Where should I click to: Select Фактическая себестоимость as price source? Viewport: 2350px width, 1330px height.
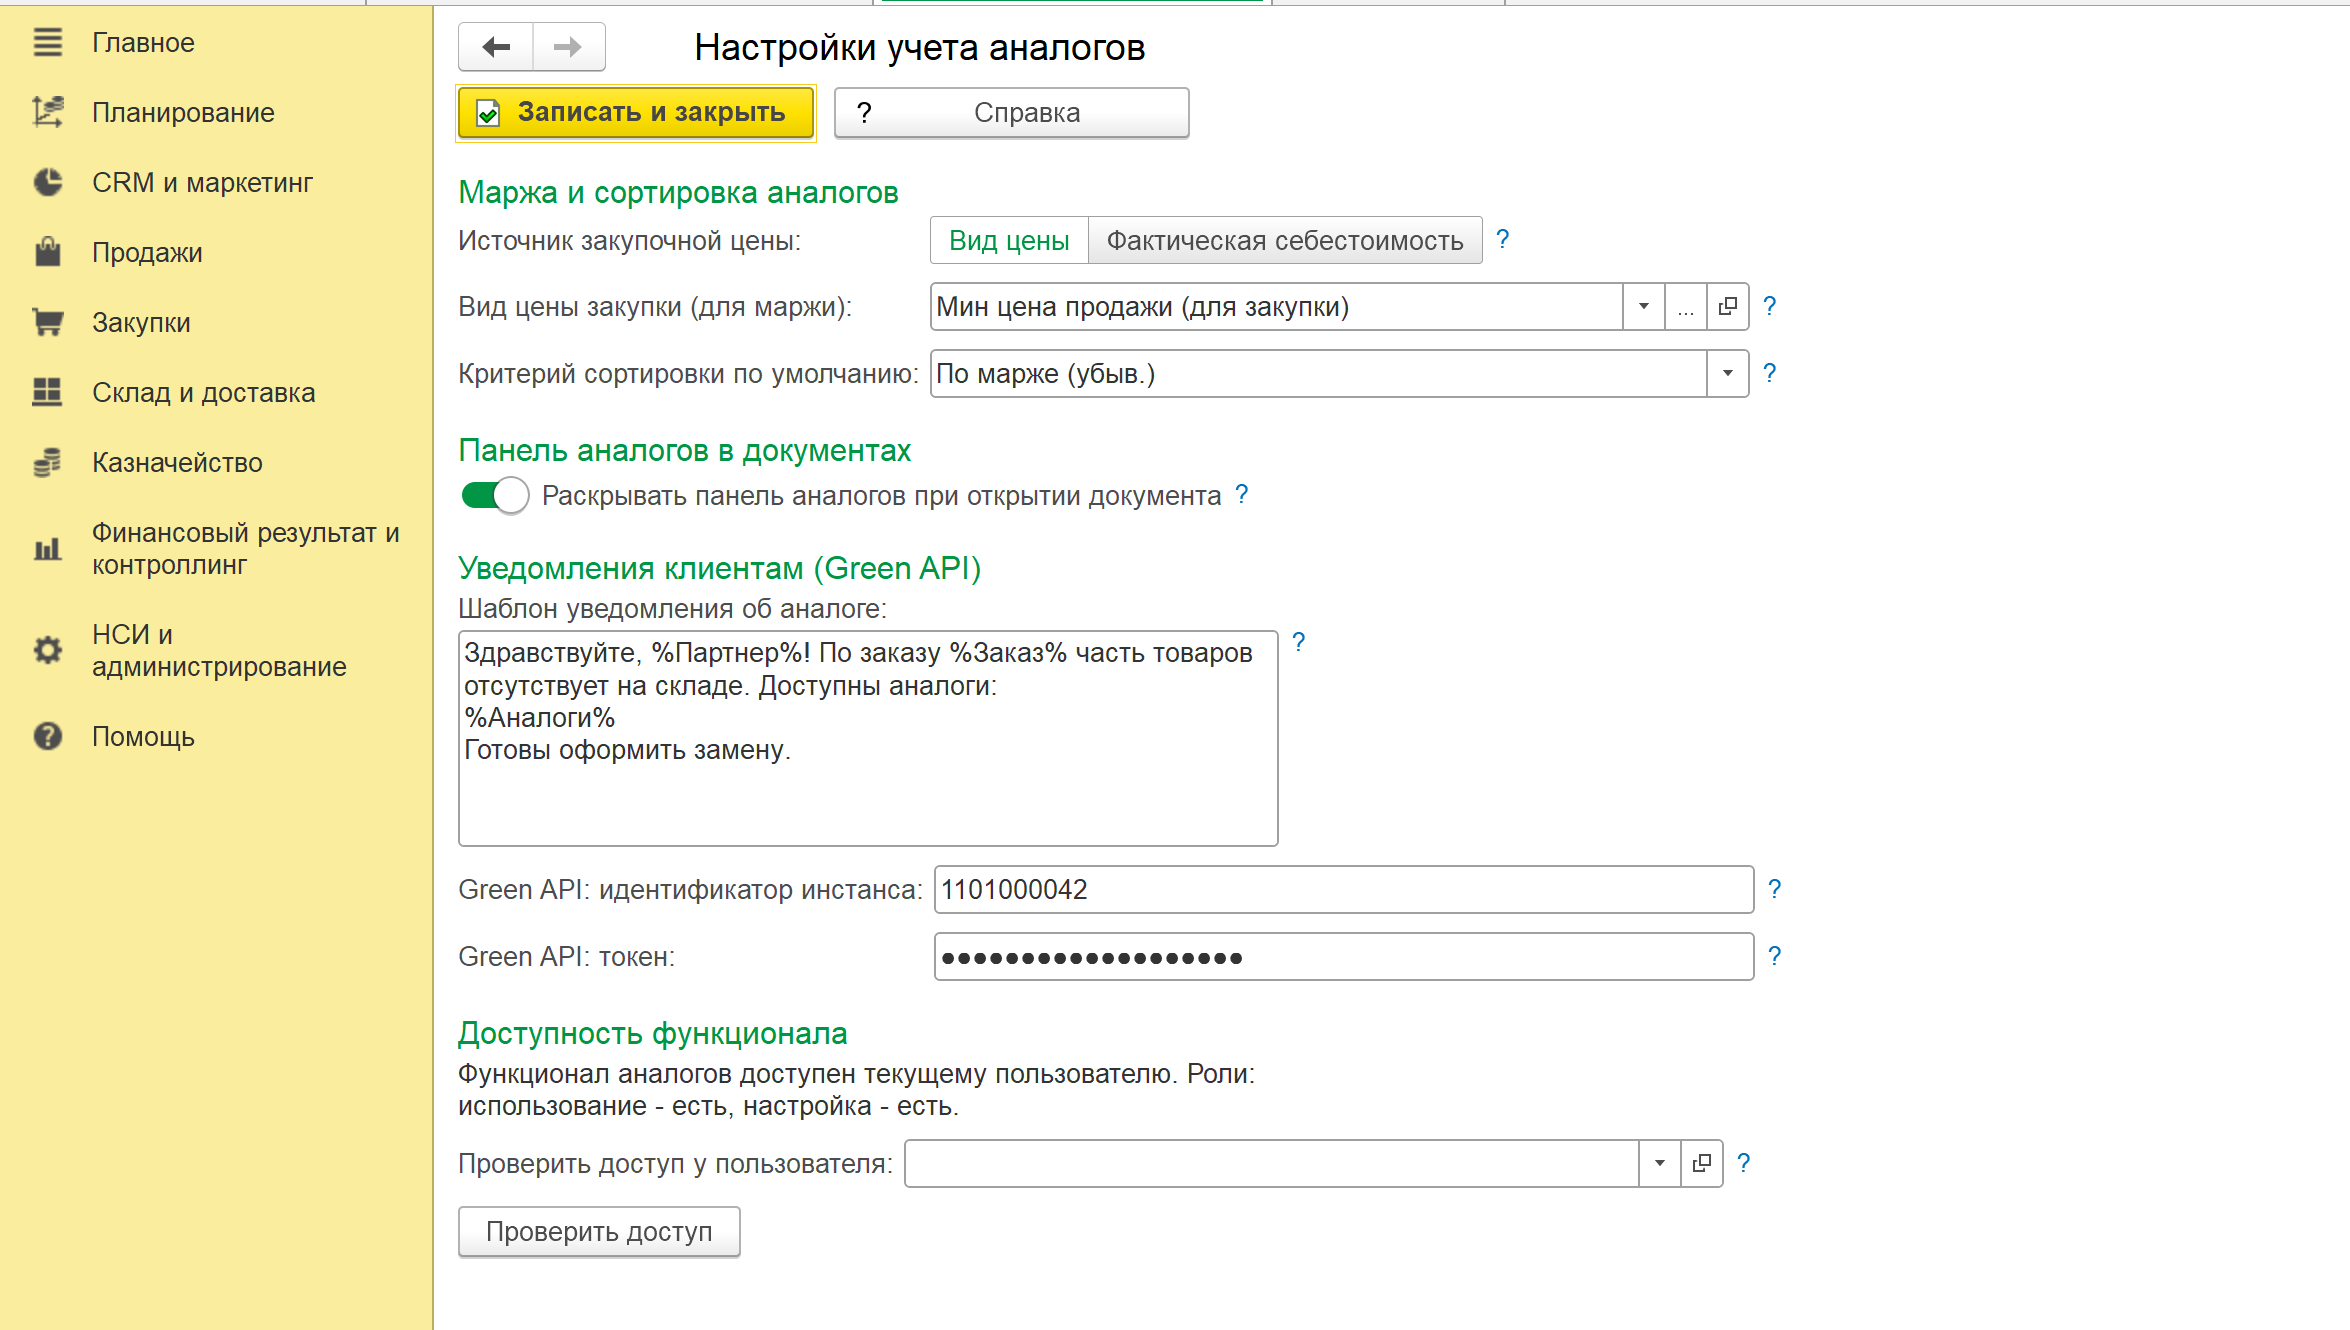(1285, 240)
